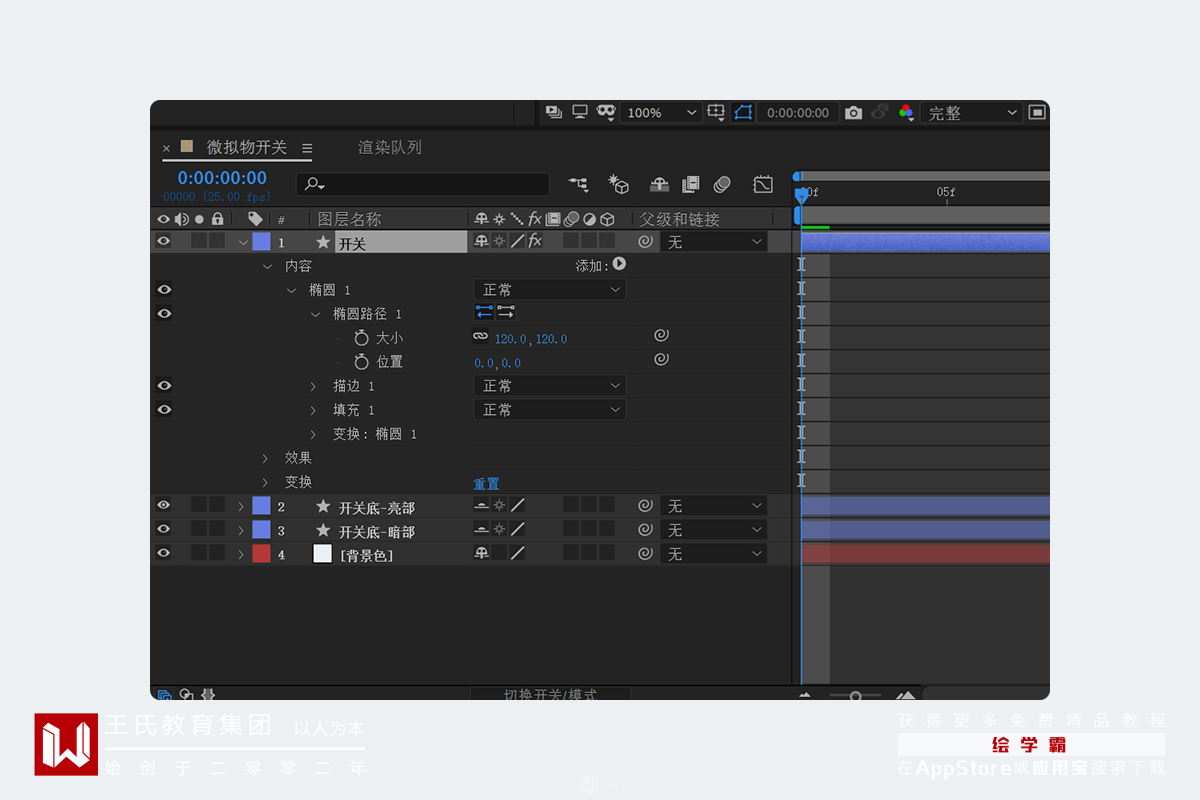Viewport: 1200px width, 800px height.
Task: Click the 图层名称 column header
Action: coord(349,219)
